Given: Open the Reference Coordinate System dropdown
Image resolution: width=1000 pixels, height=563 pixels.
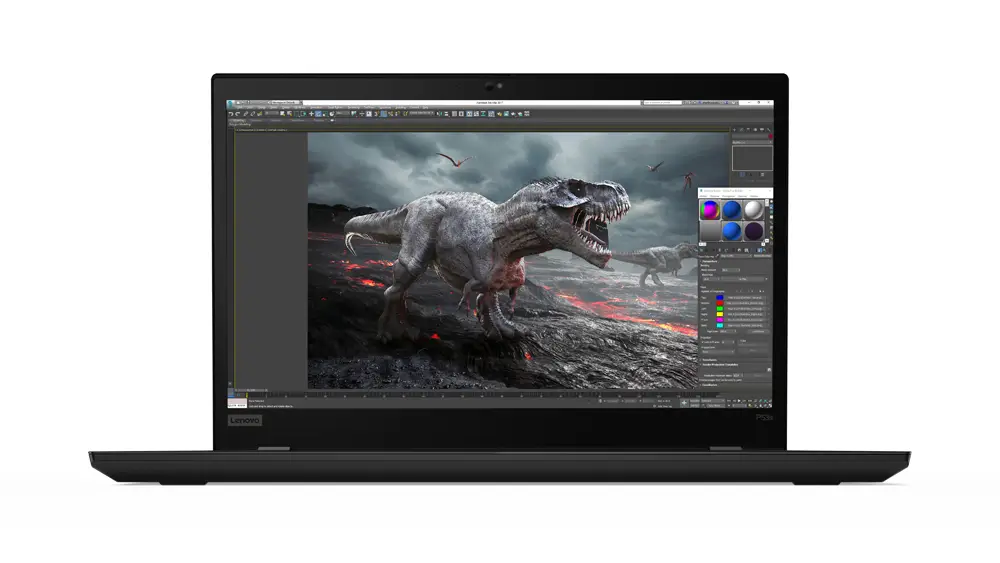Looking at the screenshot, I should click(342, 113).
